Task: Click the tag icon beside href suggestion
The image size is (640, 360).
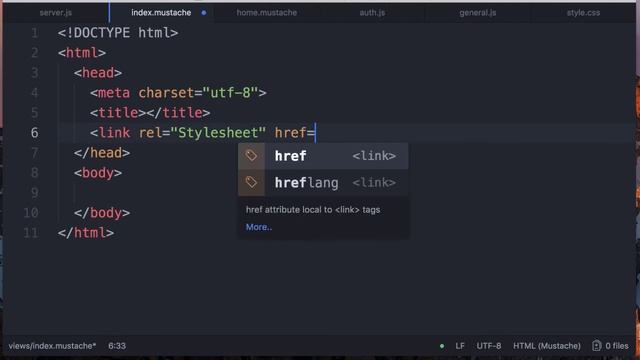Action: tap(251, 156)
